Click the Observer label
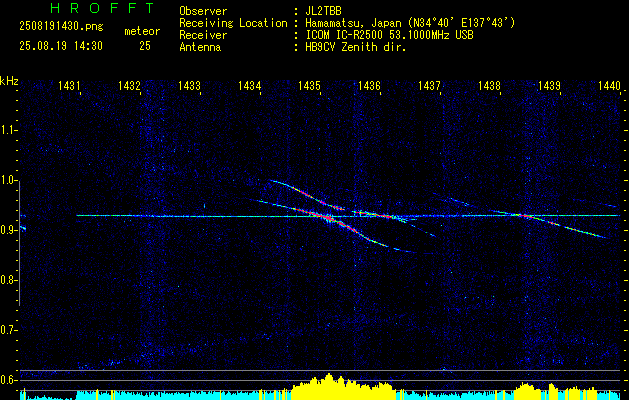The height and width of the screenshot is (400, 629). [x=203, y=11]
